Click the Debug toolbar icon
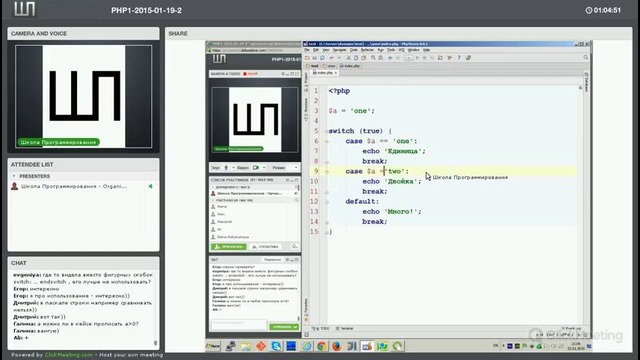Screen dimensions: 640x360 tap(425, 58)
